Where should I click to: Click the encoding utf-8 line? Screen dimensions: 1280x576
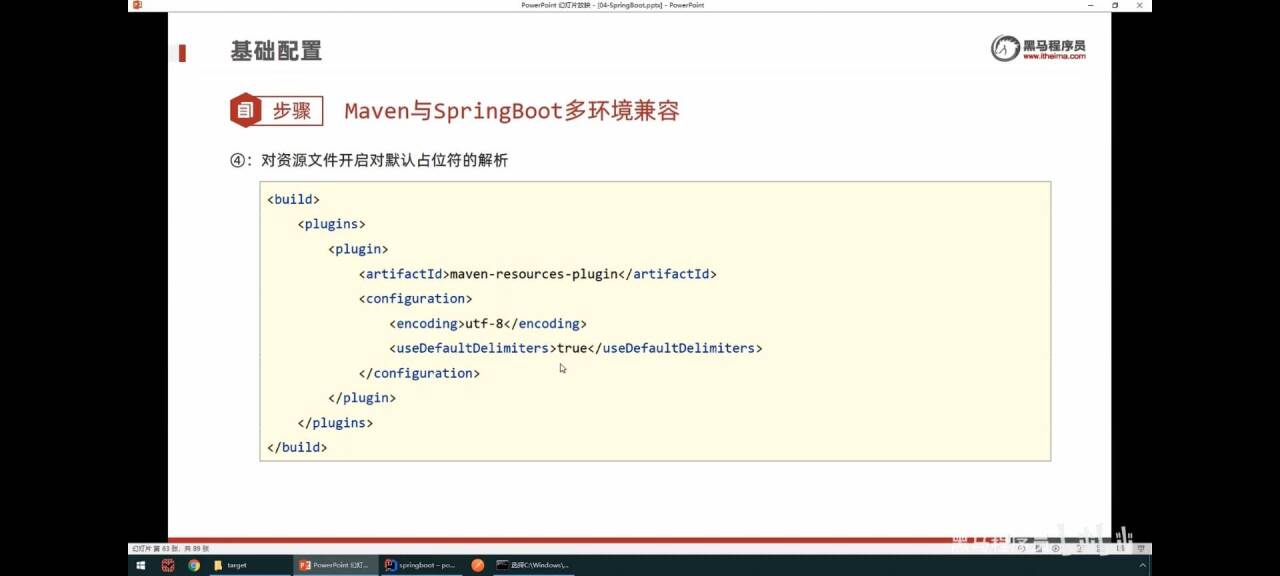487,324
